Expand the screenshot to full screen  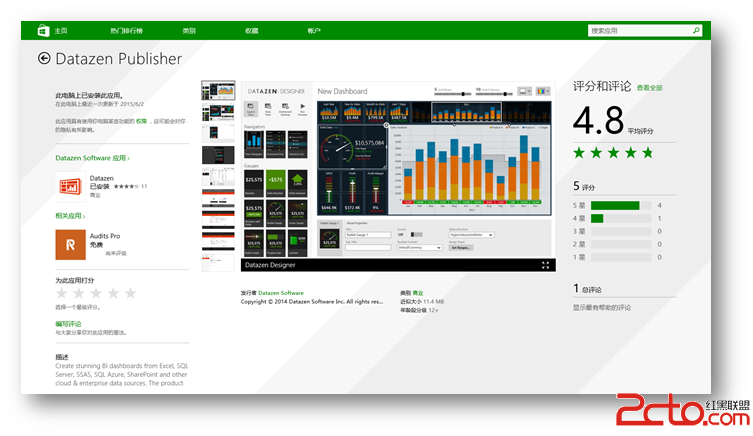(546, 265)
